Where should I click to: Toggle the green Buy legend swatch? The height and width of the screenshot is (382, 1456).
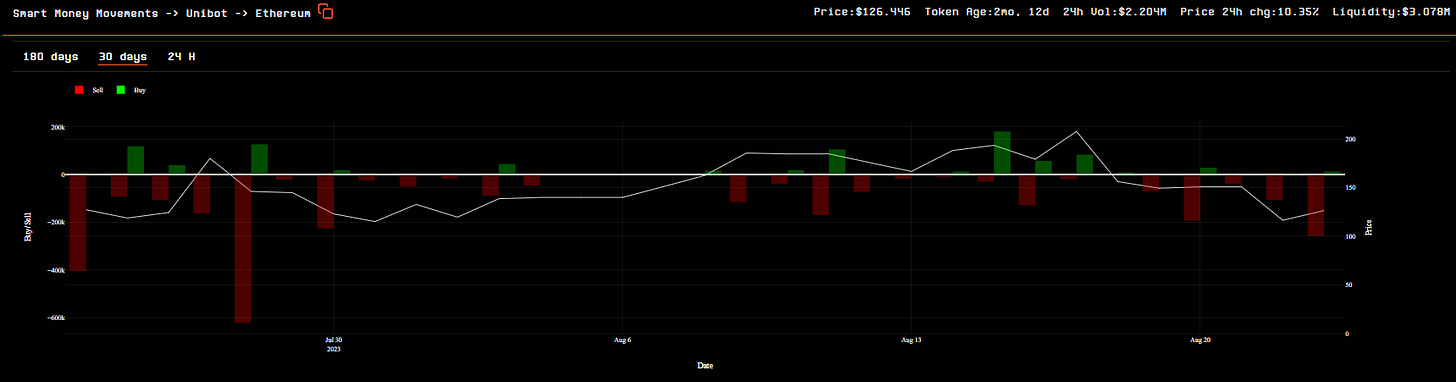pos(121,90)
